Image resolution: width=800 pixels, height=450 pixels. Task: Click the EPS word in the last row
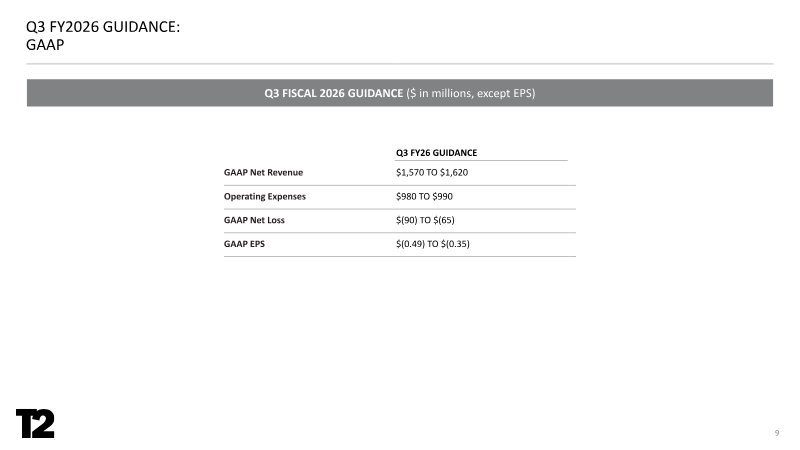pyautogui.click(x=257, y=244)
